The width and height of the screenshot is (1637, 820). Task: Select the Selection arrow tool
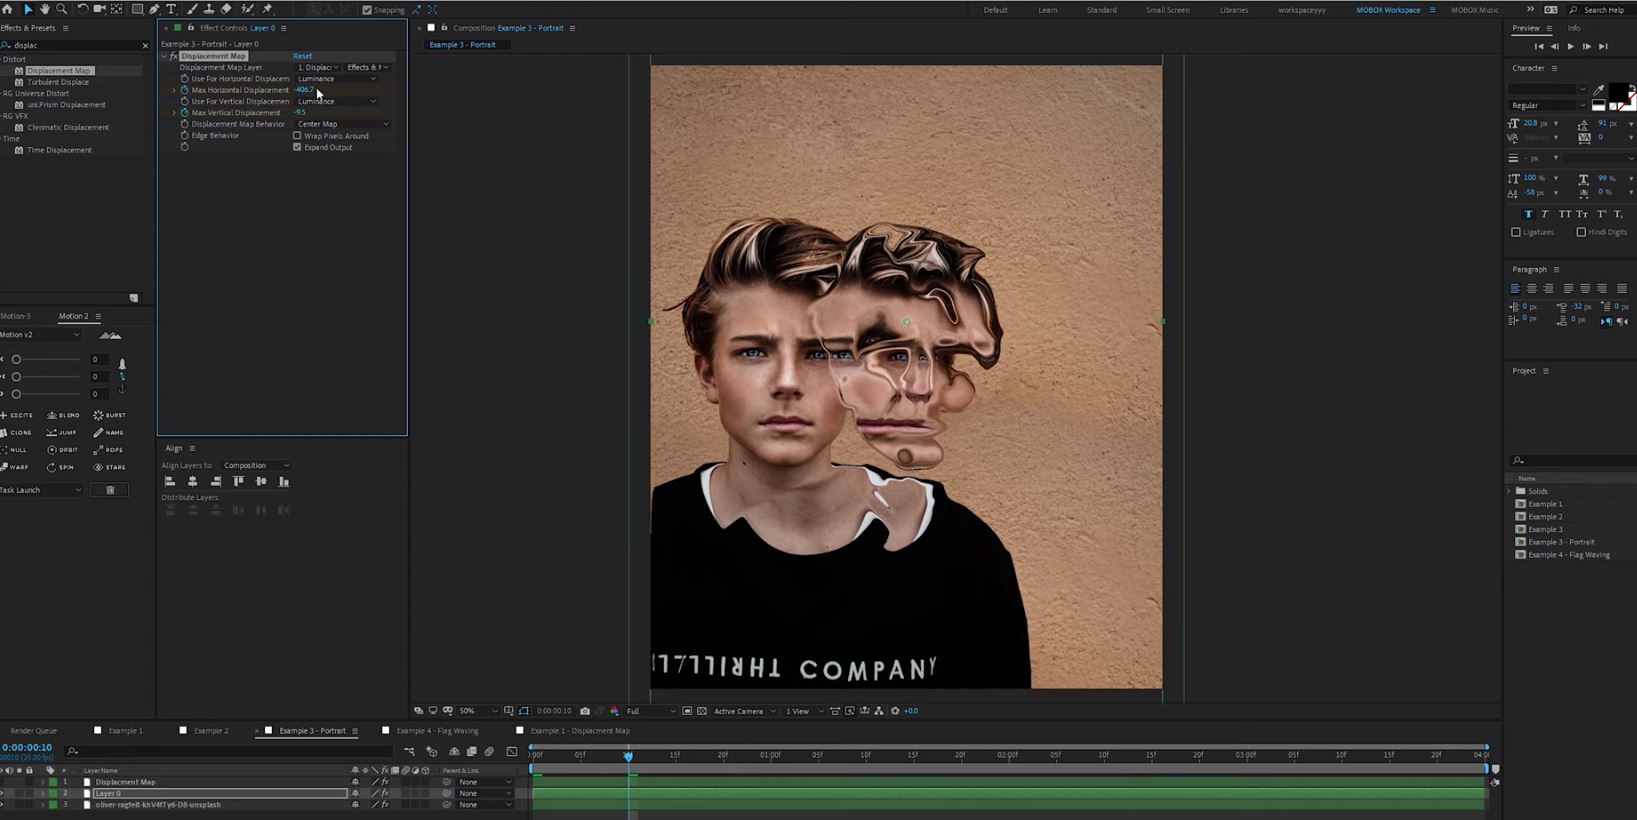27,9
